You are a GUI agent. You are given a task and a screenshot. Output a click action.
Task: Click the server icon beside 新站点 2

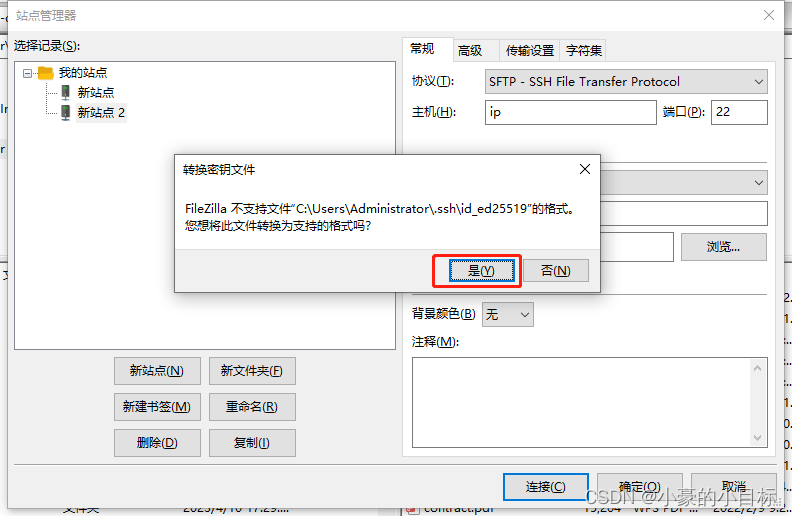pyautogui.click(x=66, y=112)
